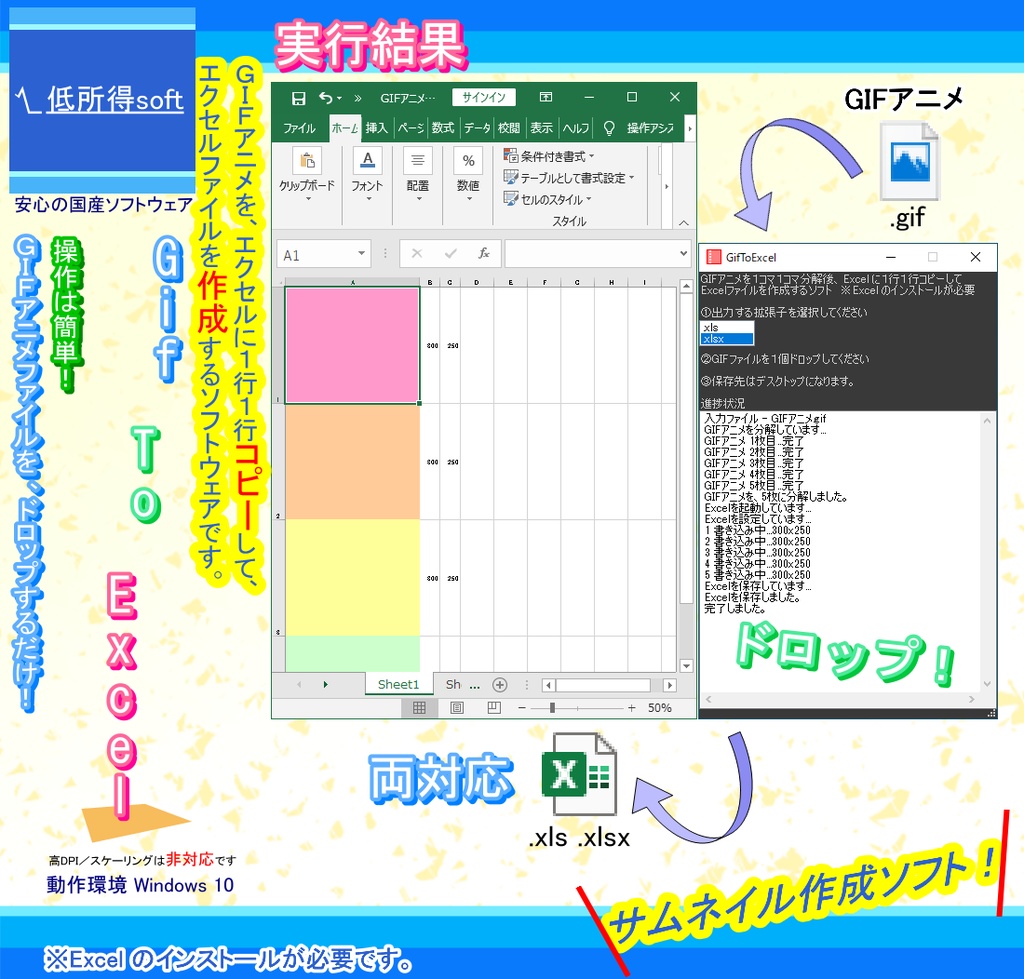Save the workbook from quick access toolbar

pos(297,97)
